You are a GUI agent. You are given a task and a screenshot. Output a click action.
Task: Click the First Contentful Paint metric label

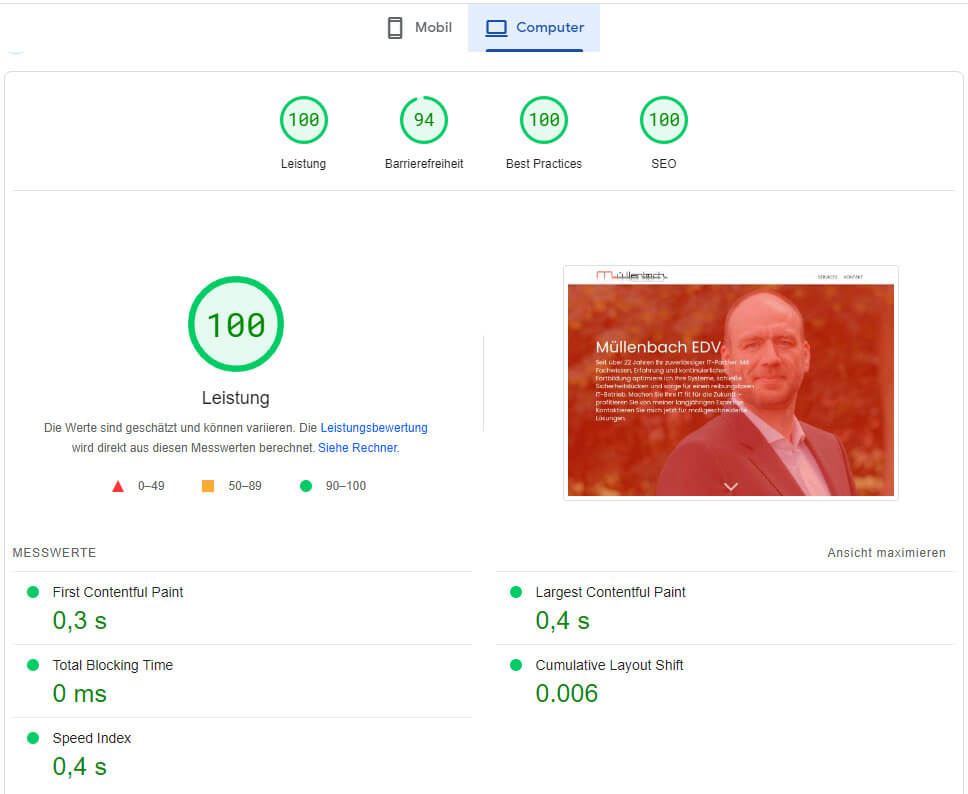pos(118,592)
